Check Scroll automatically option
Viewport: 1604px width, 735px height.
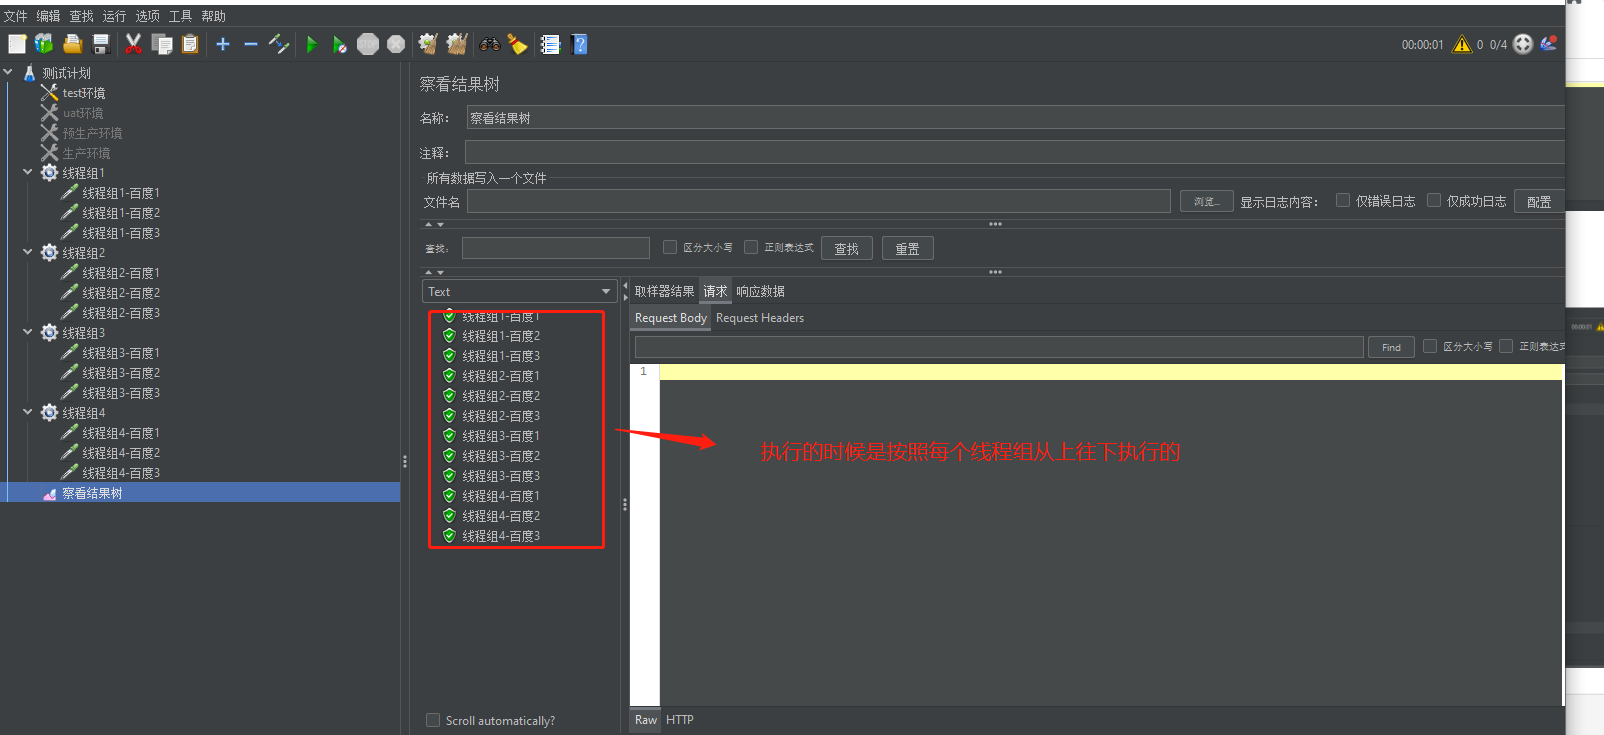pos(433,720)
